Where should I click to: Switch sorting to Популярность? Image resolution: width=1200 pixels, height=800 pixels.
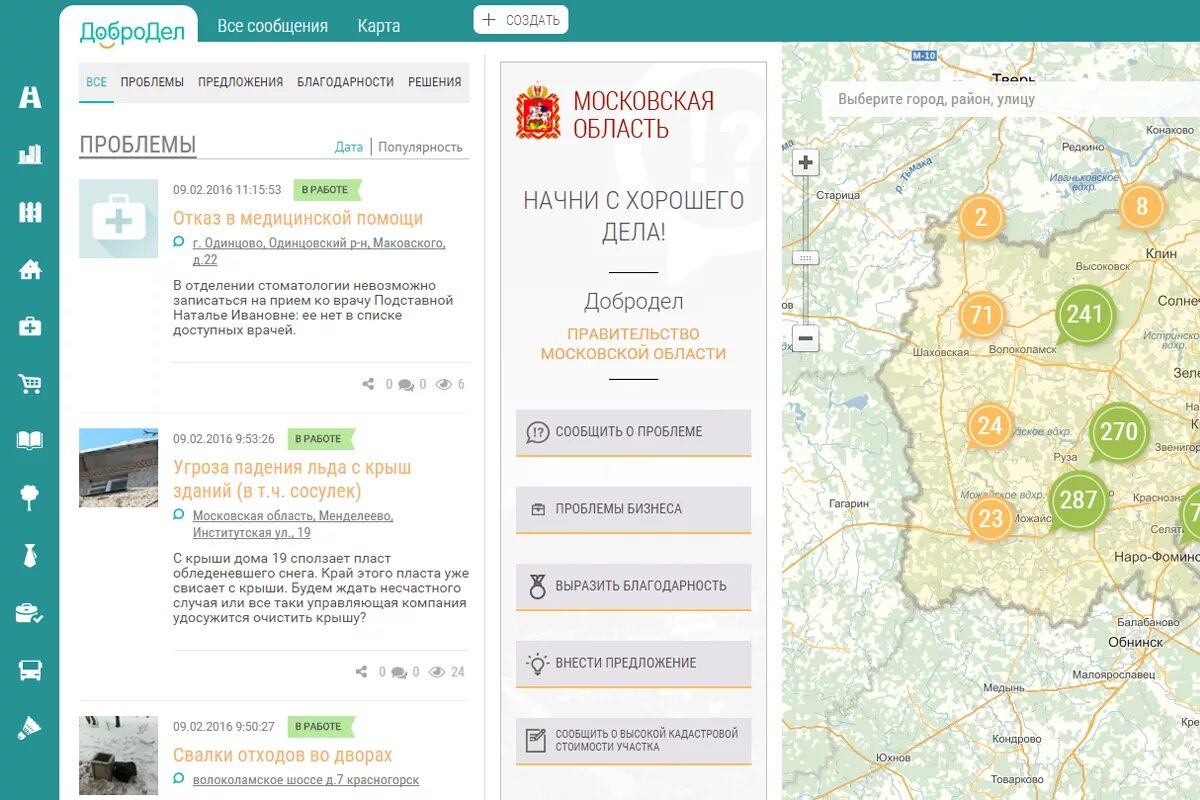click(420, 146)
